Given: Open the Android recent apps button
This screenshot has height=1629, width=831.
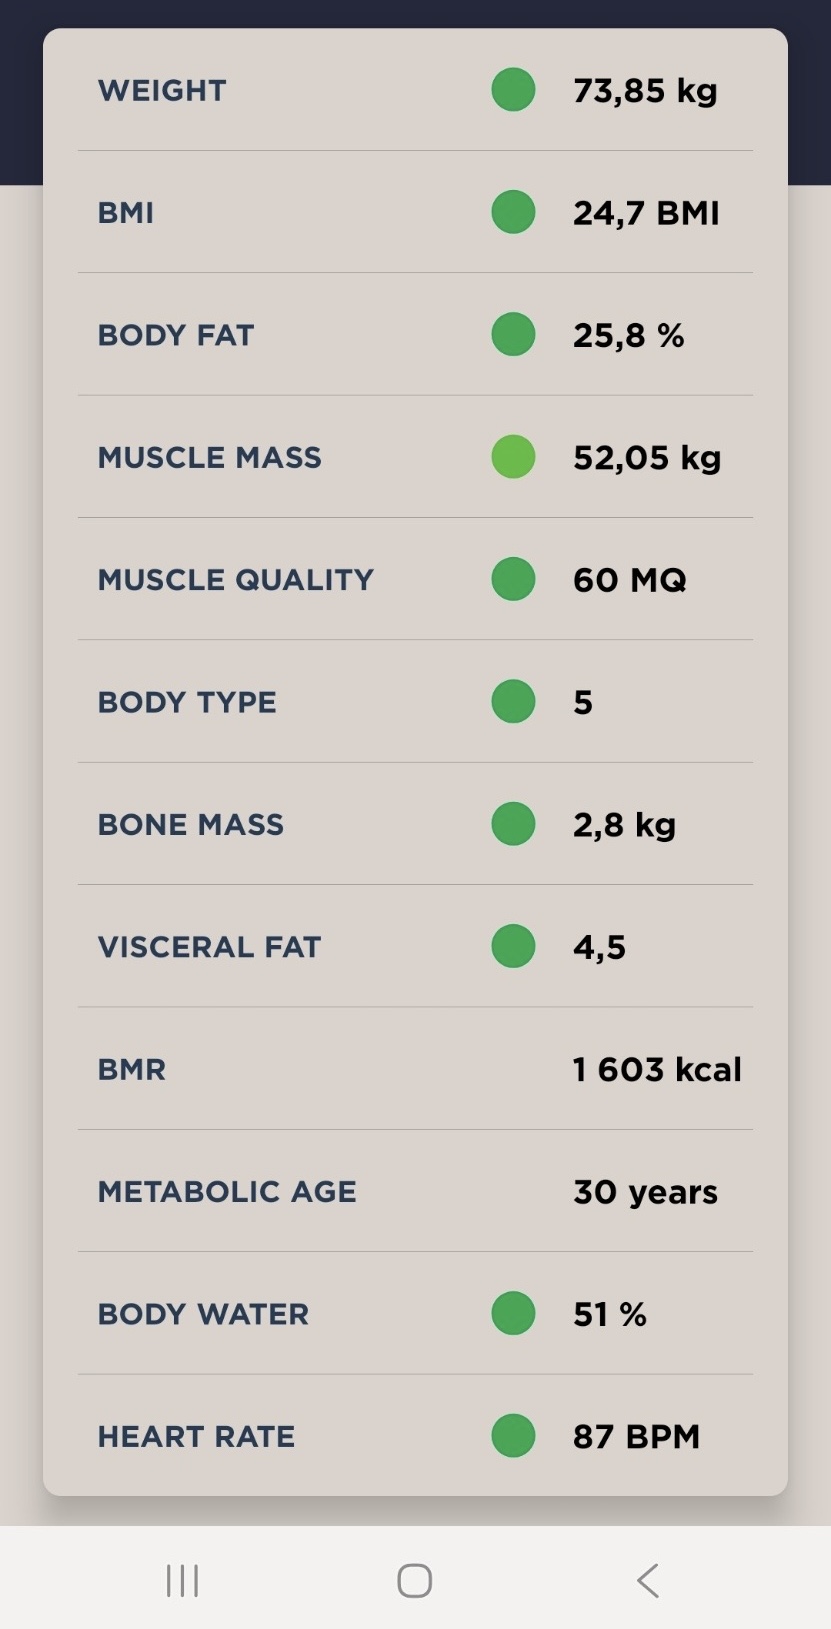Looking at the screenshot, I should pyautogui.click(x=183, y=1581).
